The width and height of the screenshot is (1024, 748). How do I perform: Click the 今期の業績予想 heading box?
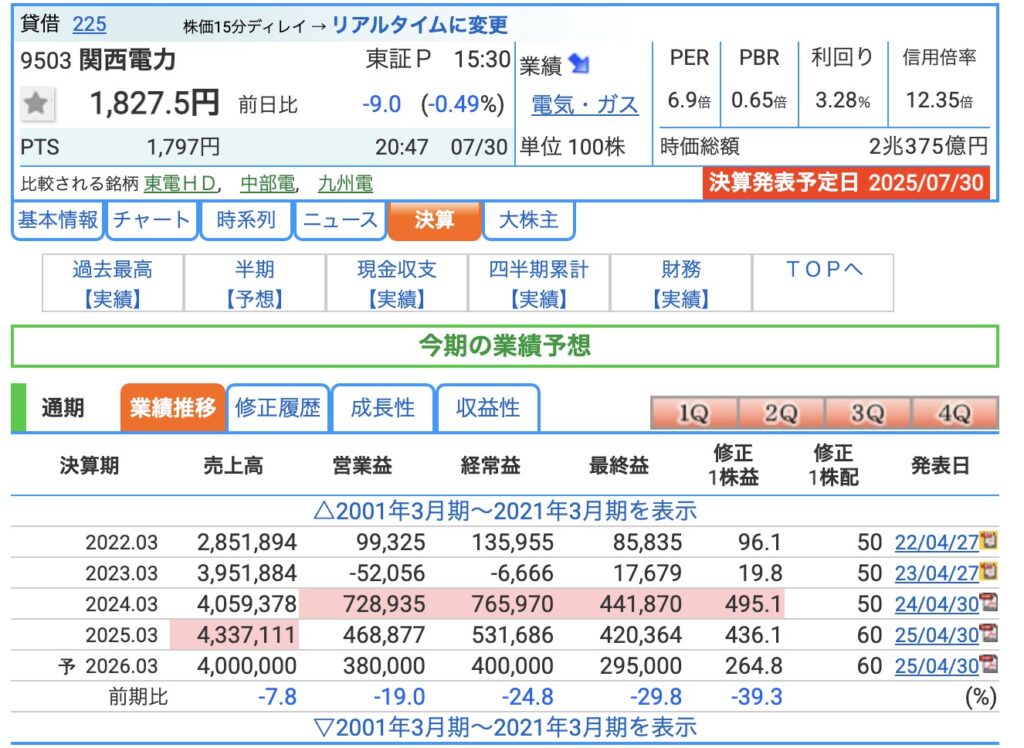click(x=505, y=346)
